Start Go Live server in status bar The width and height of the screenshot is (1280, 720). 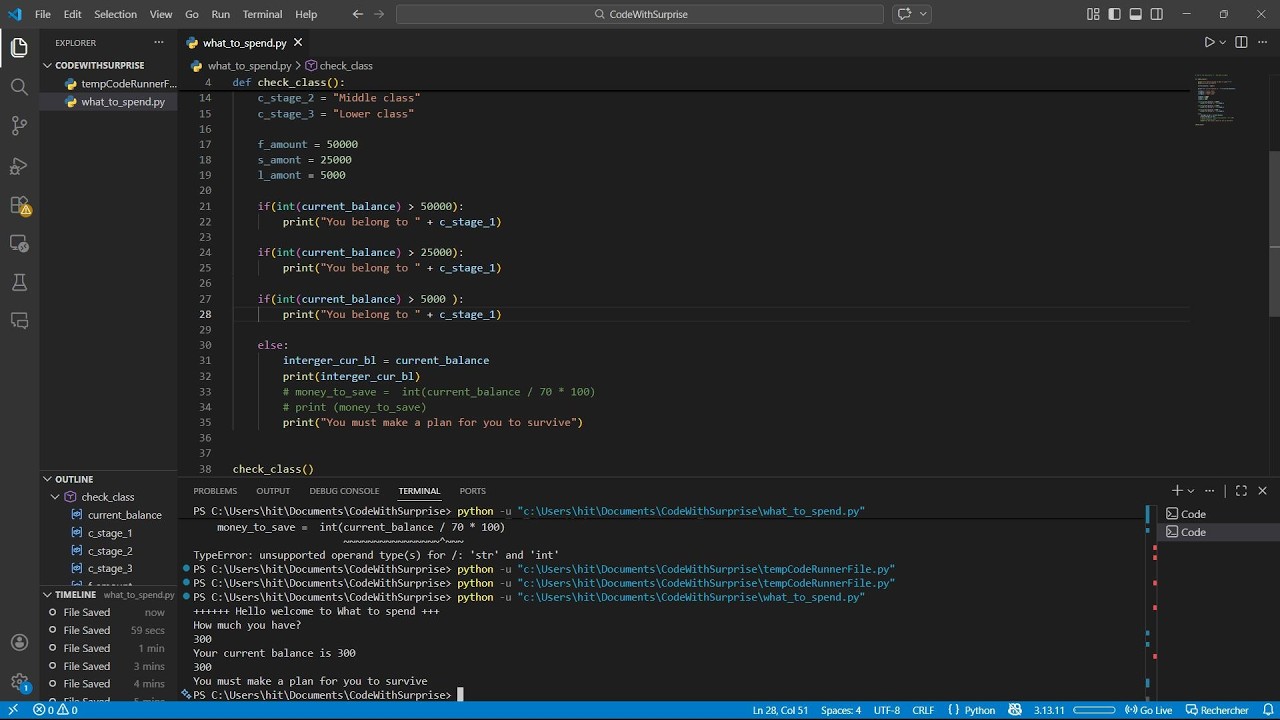point(1148,710)
